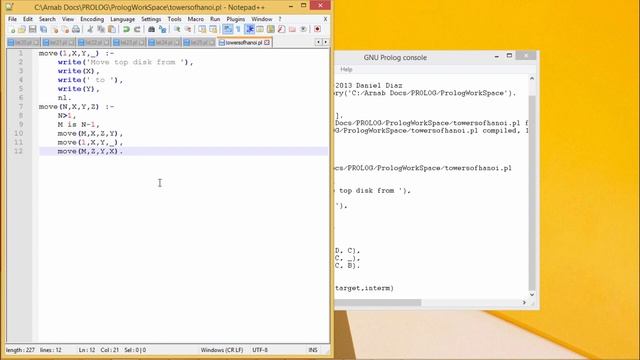The height and width of the screenshot is (360, 640).
Task: Open the Tools menu
Action: pos(174,19)
